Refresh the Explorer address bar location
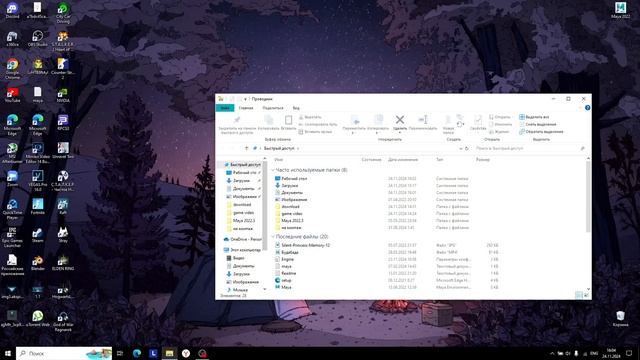The image size is (640, 360). 467,149
